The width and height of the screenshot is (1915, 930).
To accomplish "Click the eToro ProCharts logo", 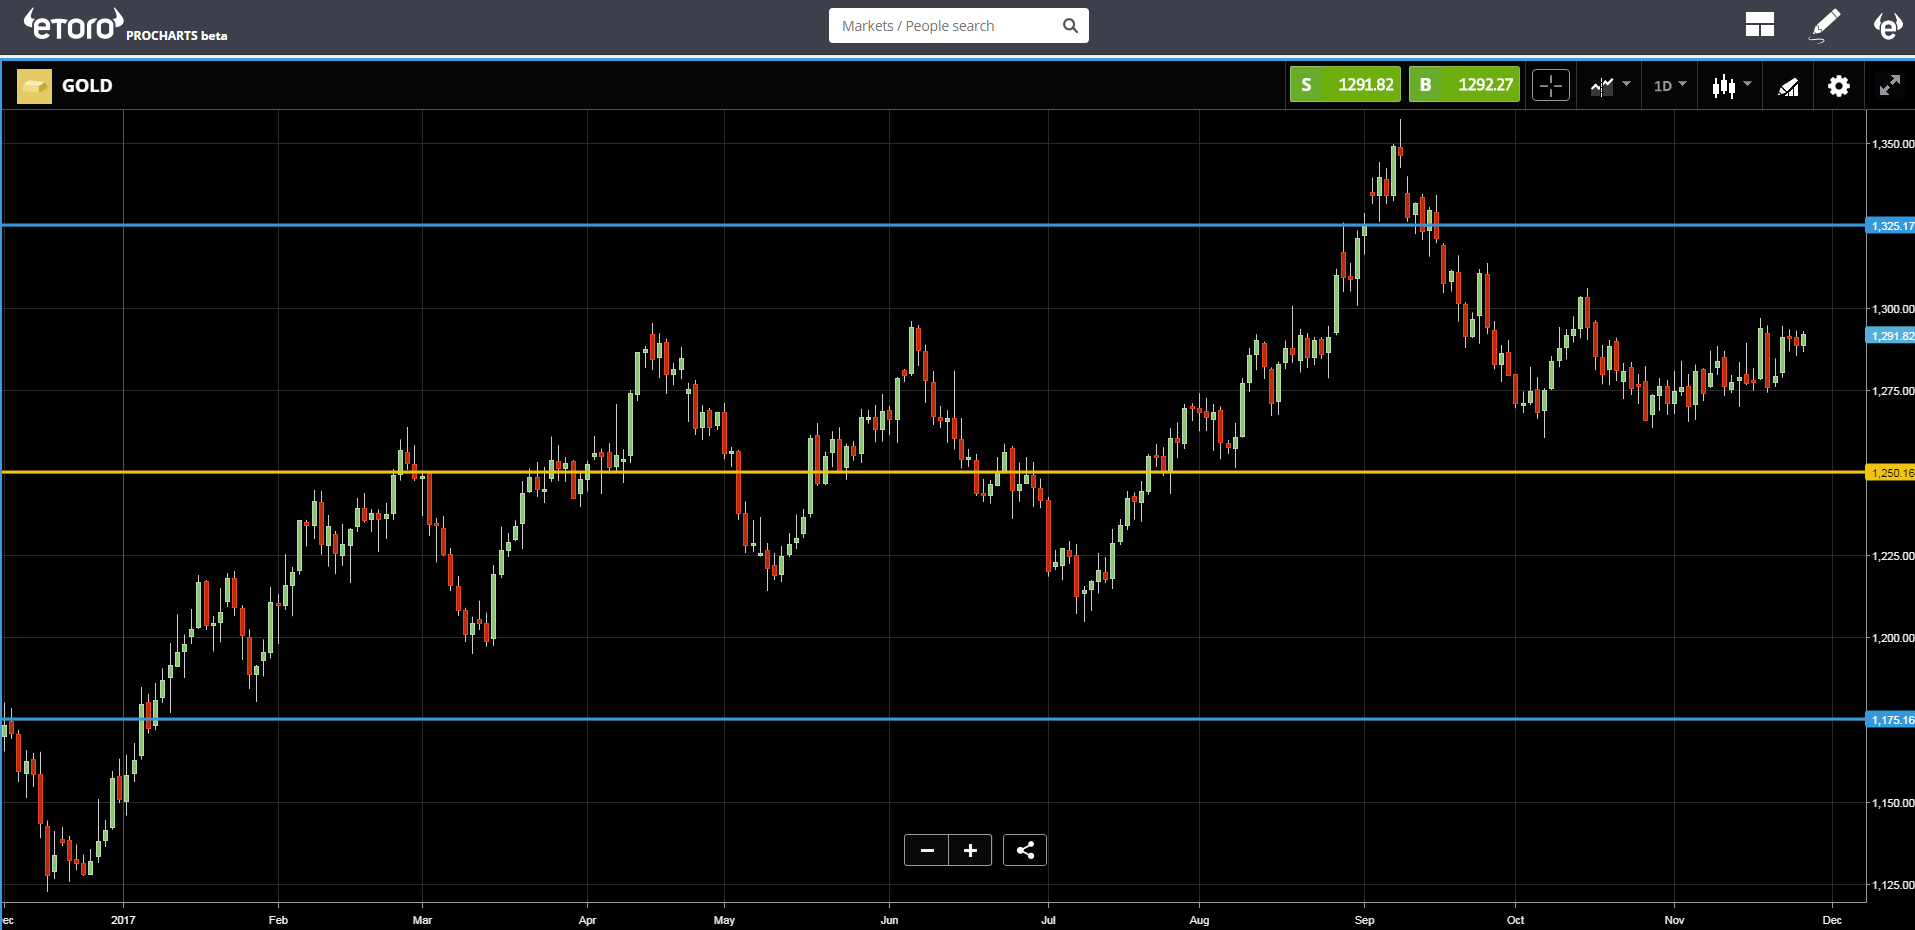I will click(x=126, y=25).
